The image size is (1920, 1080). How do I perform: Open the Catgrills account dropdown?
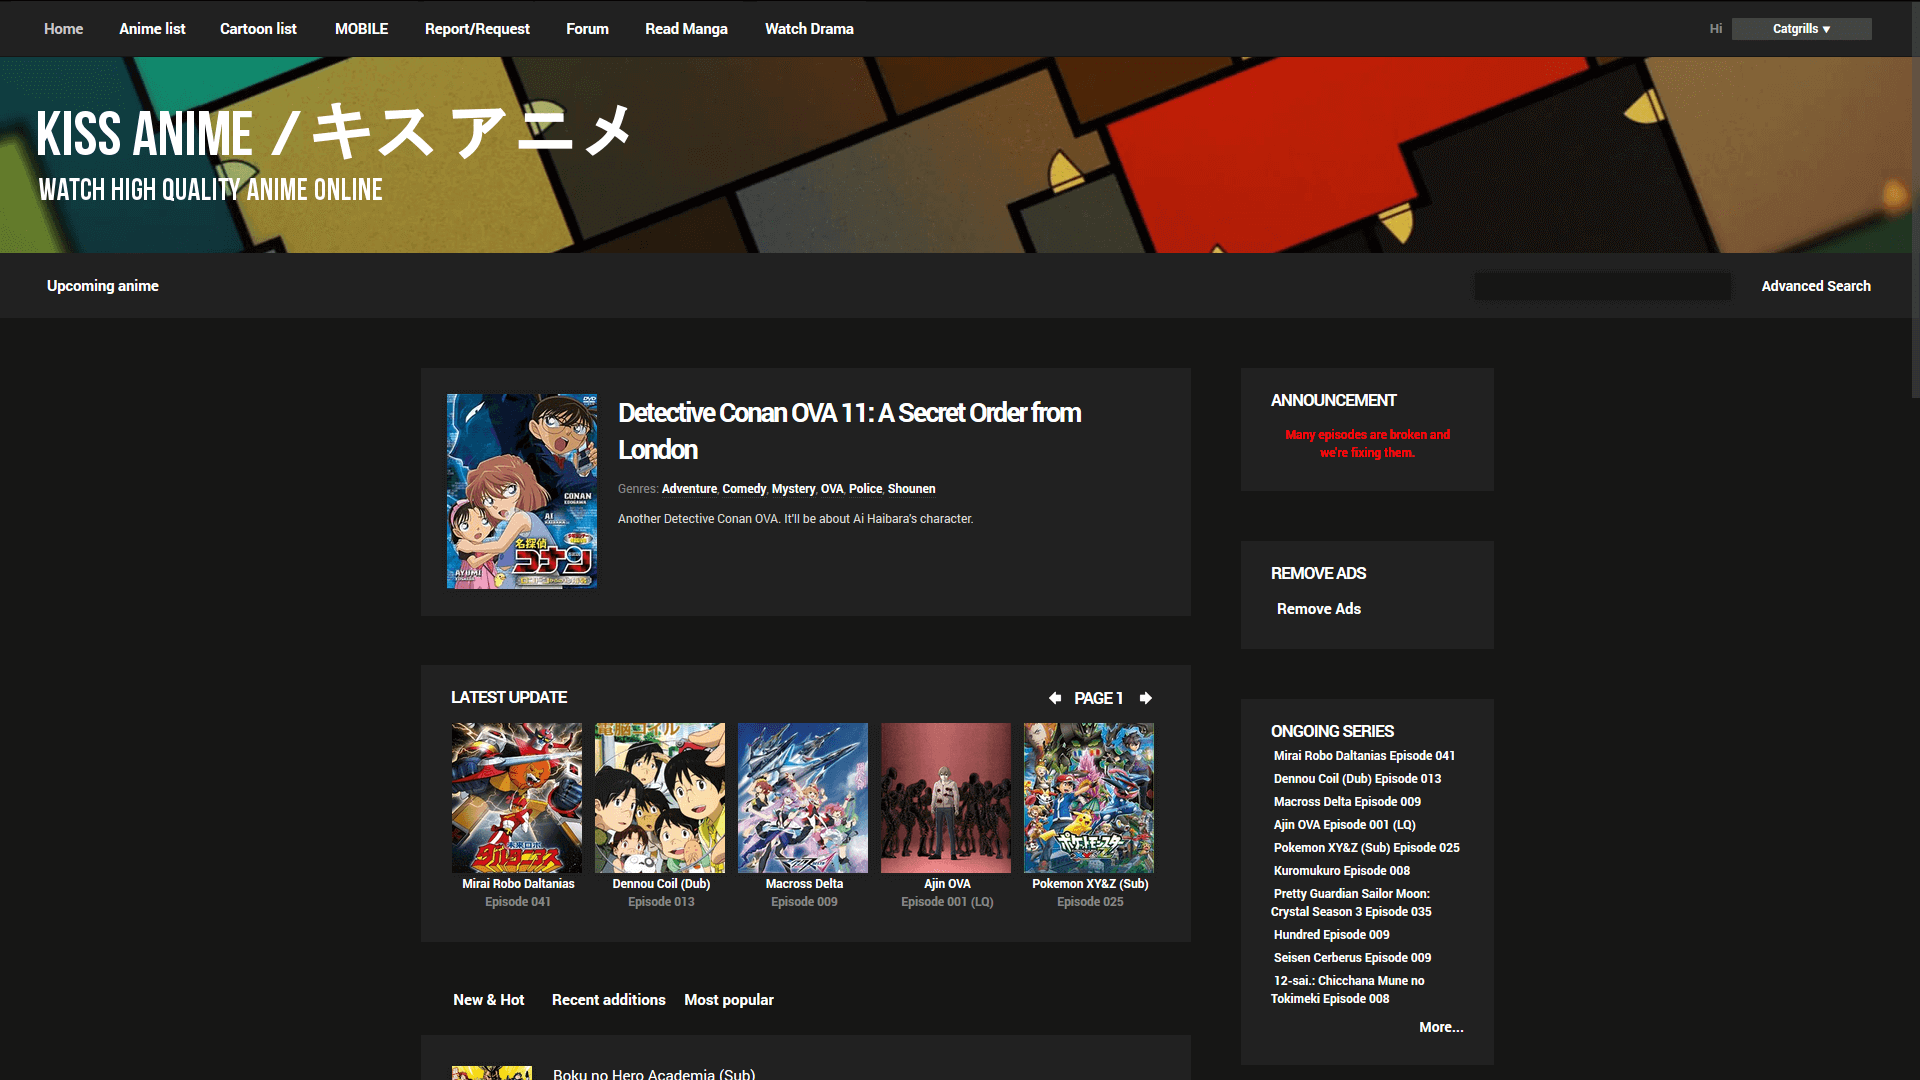tap(1800, 29)
